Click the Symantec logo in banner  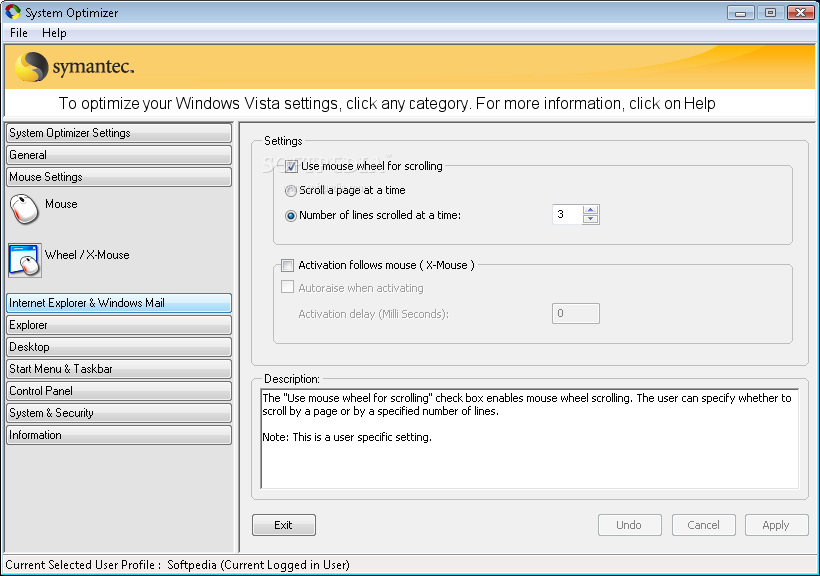tap(74, 67)
